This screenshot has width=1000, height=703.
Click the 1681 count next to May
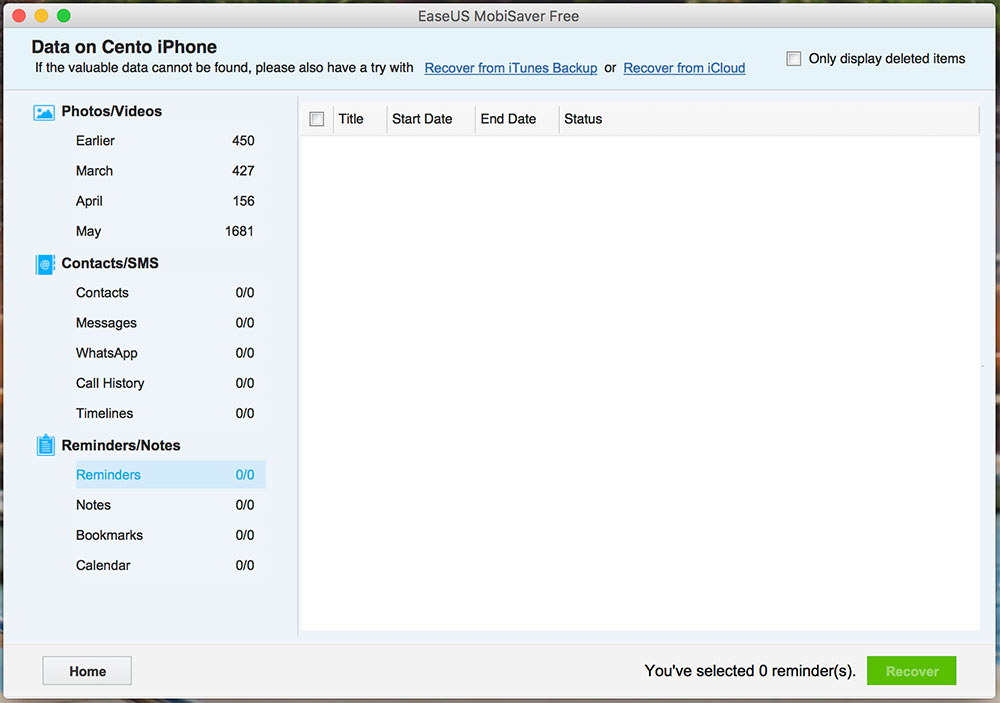[239, 231]
